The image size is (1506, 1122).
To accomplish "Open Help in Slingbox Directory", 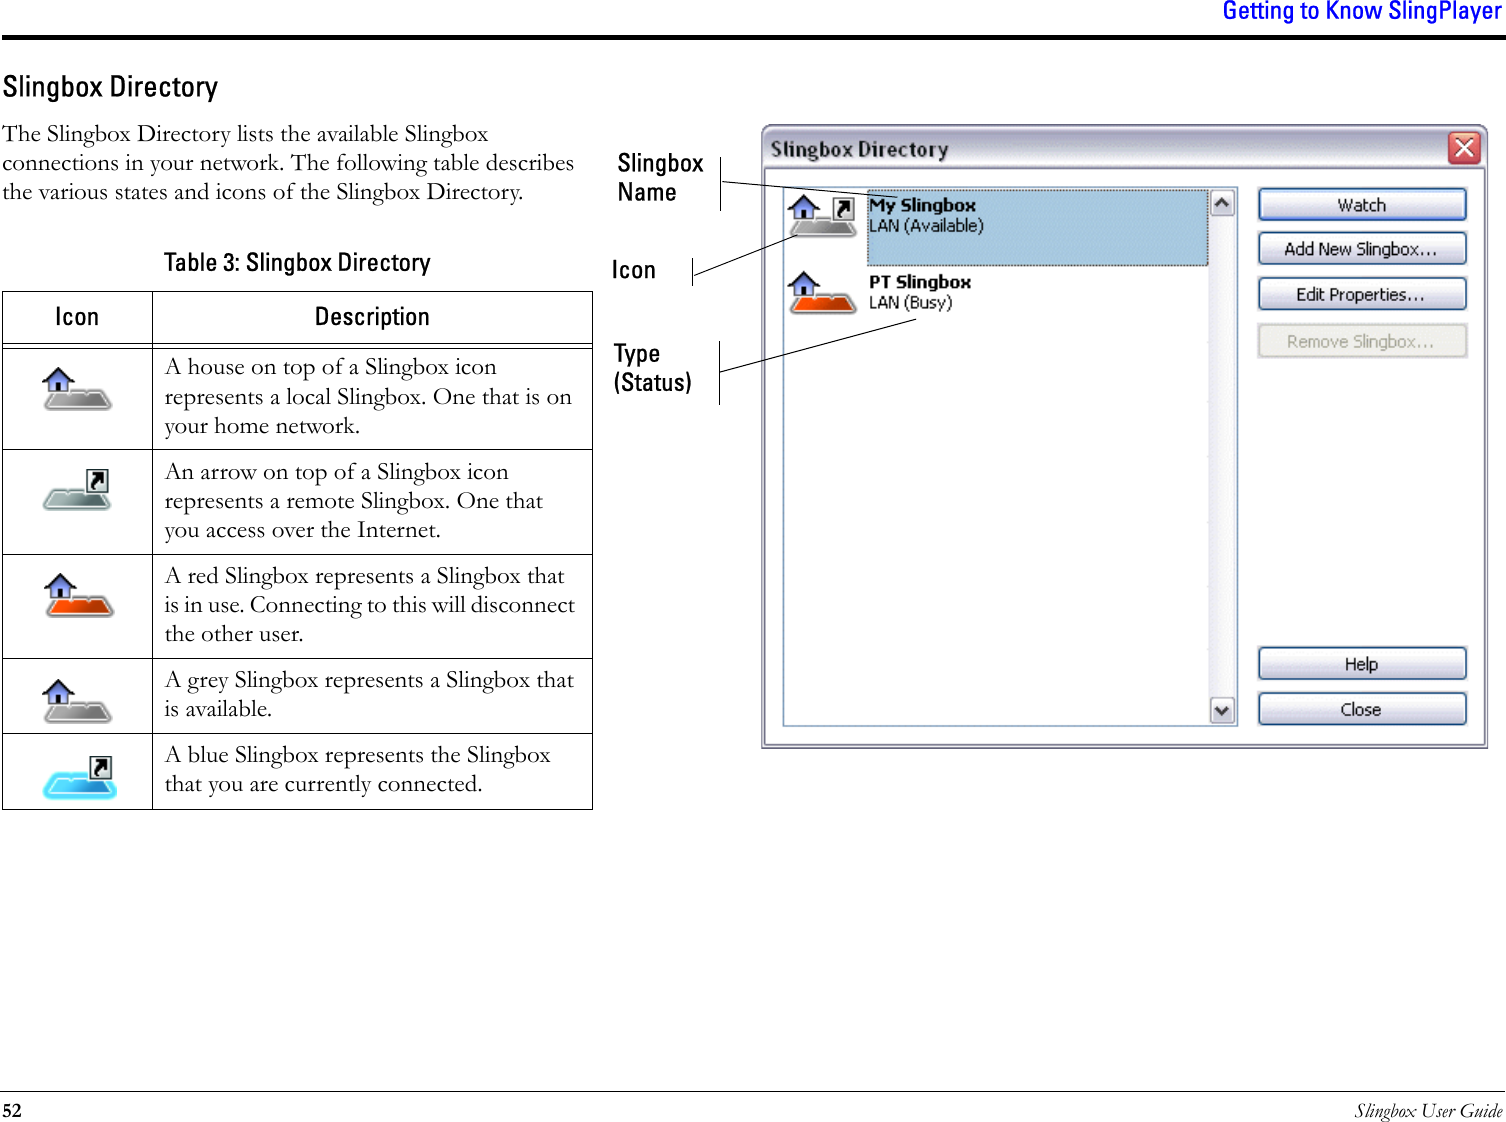I will (x=1362, y=664).
